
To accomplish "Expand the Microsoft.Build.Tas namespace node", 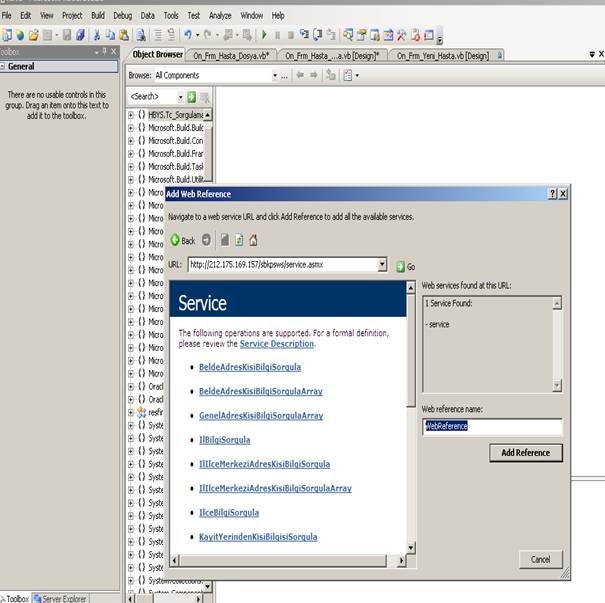I will point(131,167).
